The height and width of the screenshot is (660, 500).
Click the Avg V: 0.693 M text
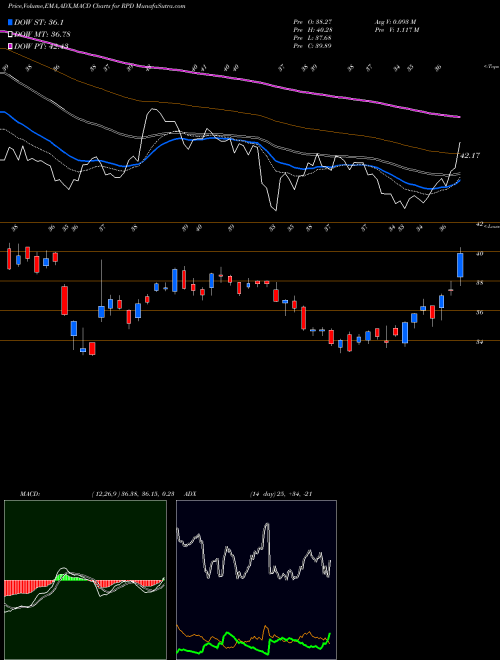point(395,22)
